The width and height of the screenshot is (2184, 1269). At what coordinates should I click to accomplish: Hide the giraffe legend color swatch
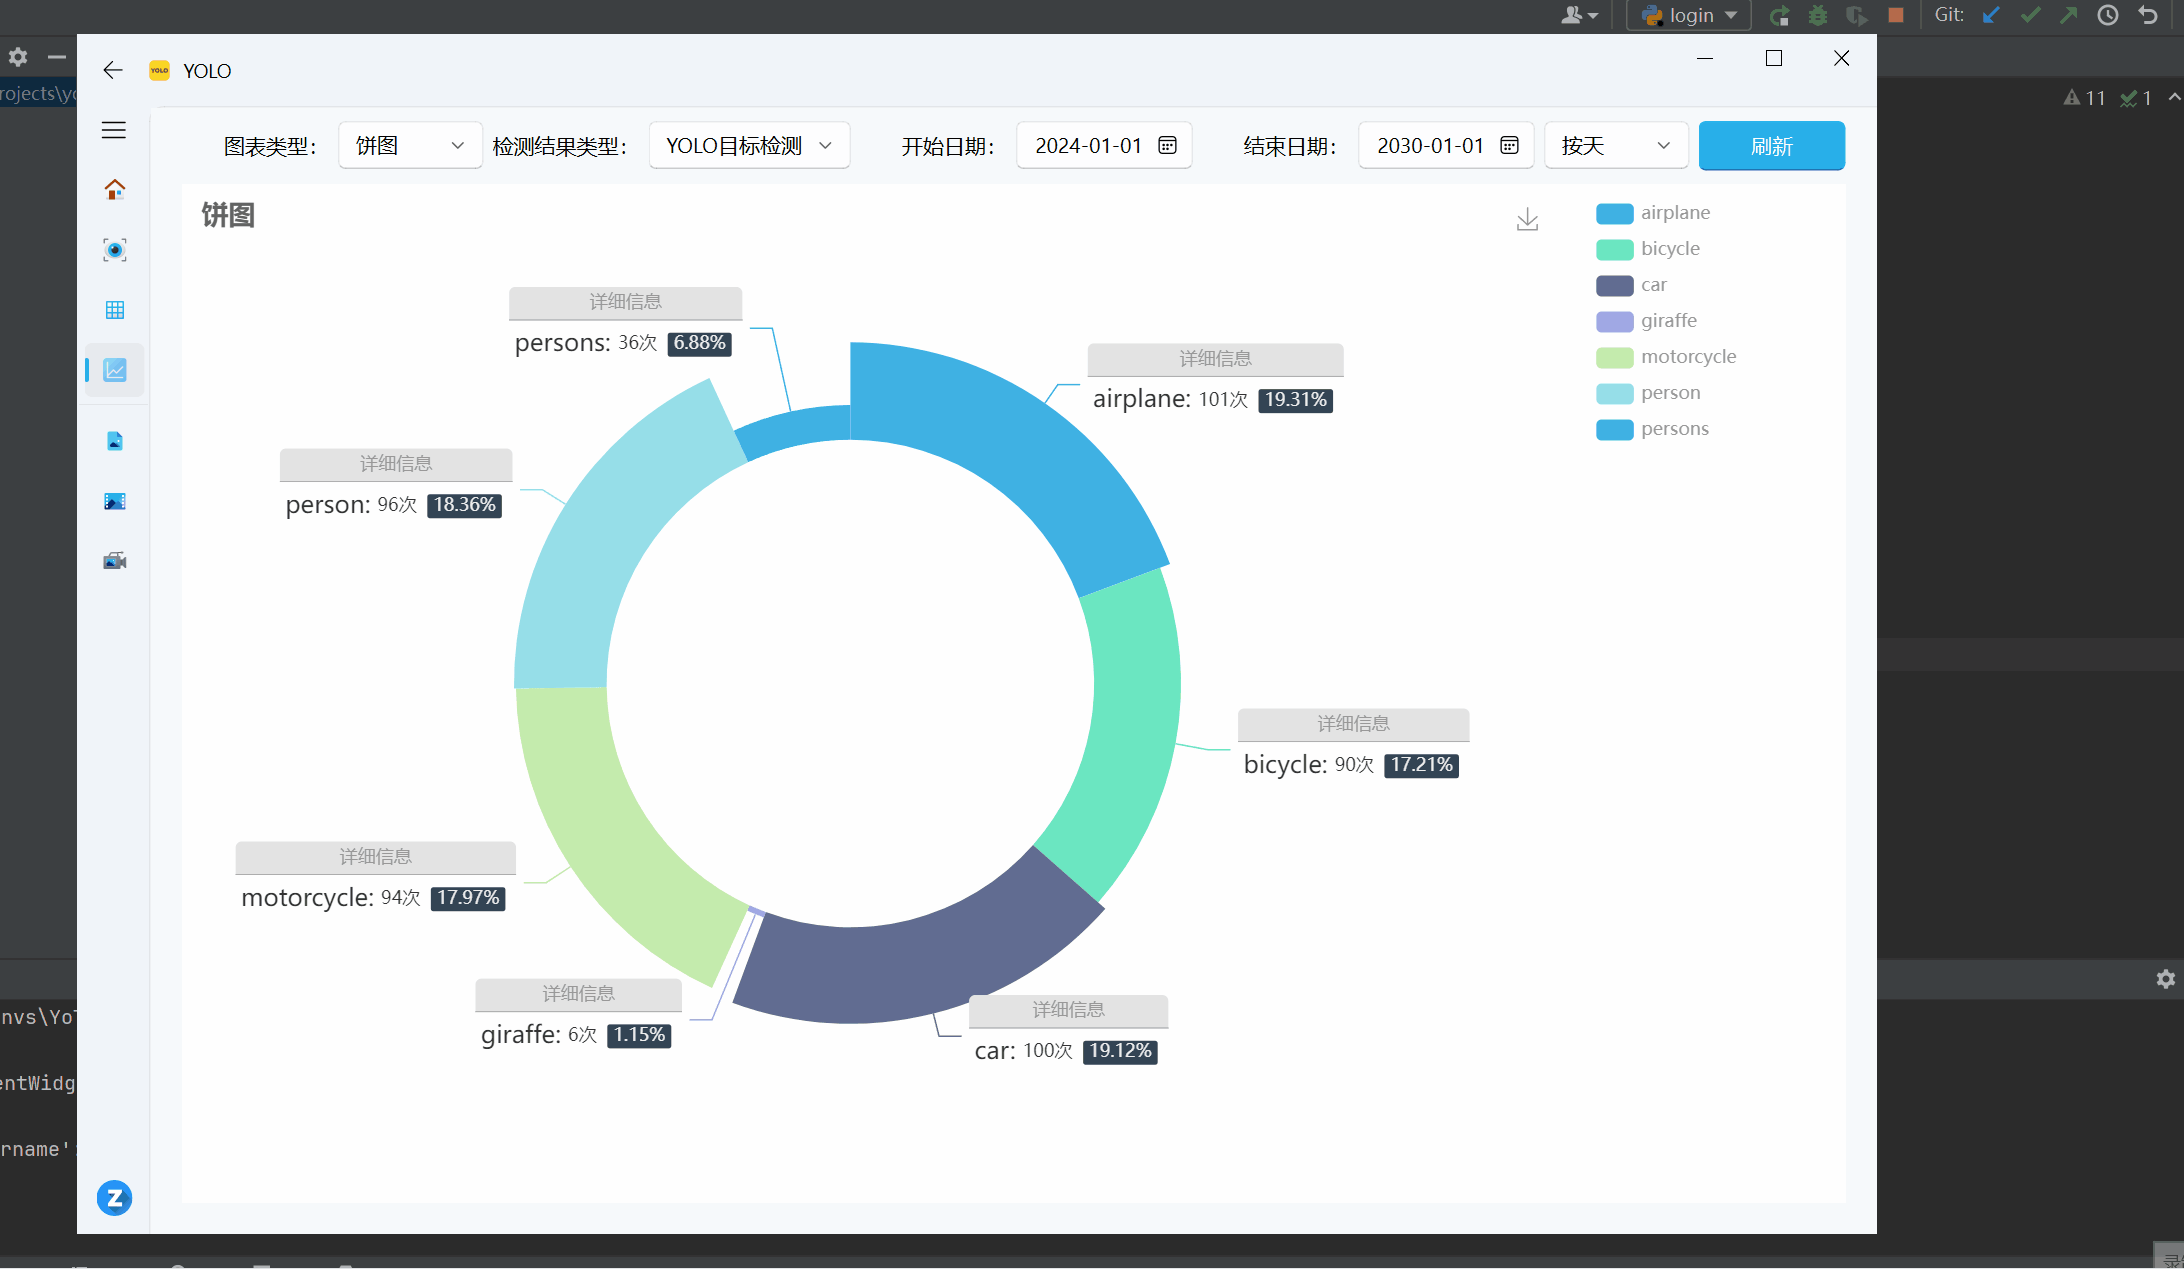click(x=1614, y=321)
